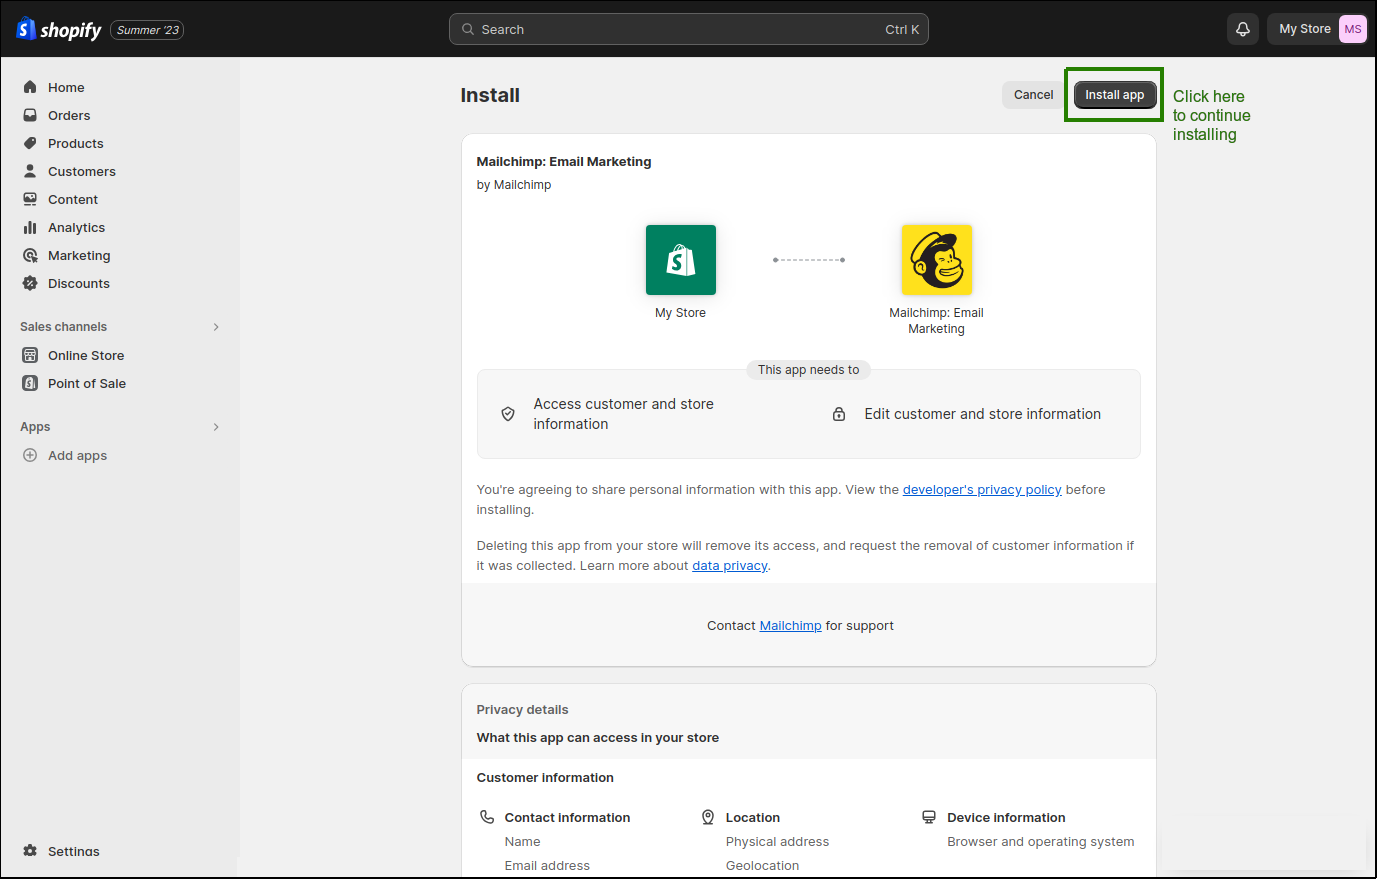Click the Settings gear icon
This screenshot has width=1377, height=879.
pos(30,851)
